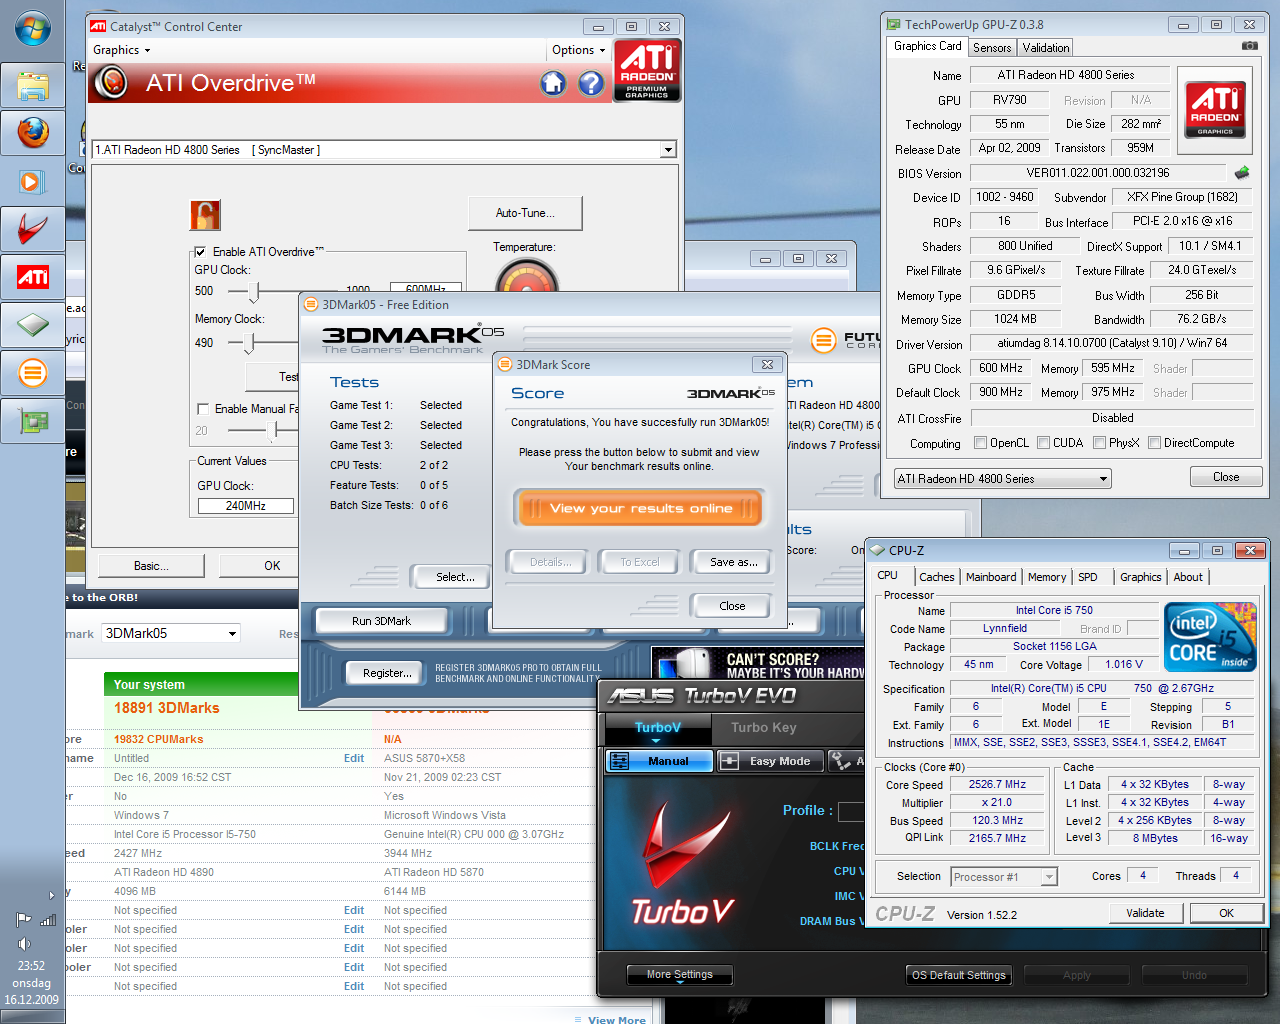Switch to GPU-Z Sensors tab
The height and width of the screenshot is (1024, 1280).
992,47
